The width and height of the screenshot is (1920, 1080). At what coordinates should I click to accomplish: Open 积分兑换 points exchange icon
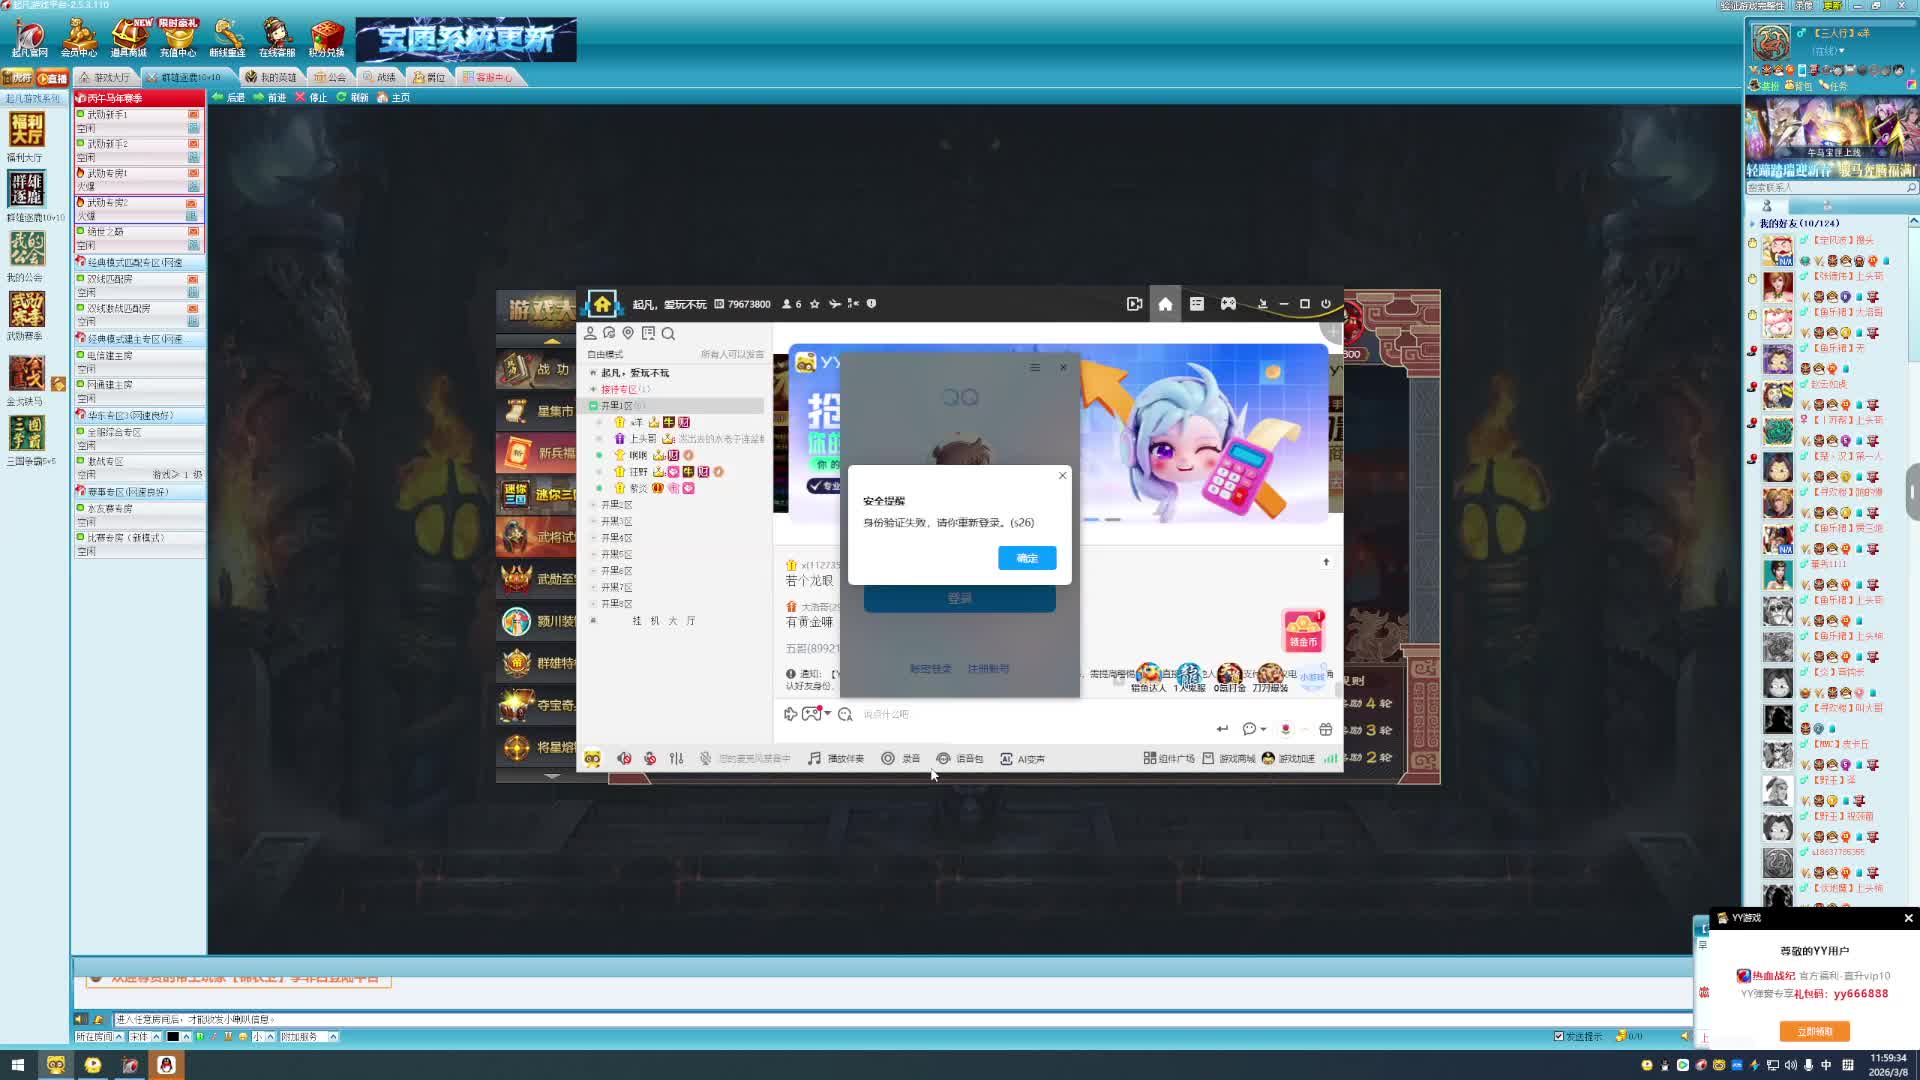[326, 37]
